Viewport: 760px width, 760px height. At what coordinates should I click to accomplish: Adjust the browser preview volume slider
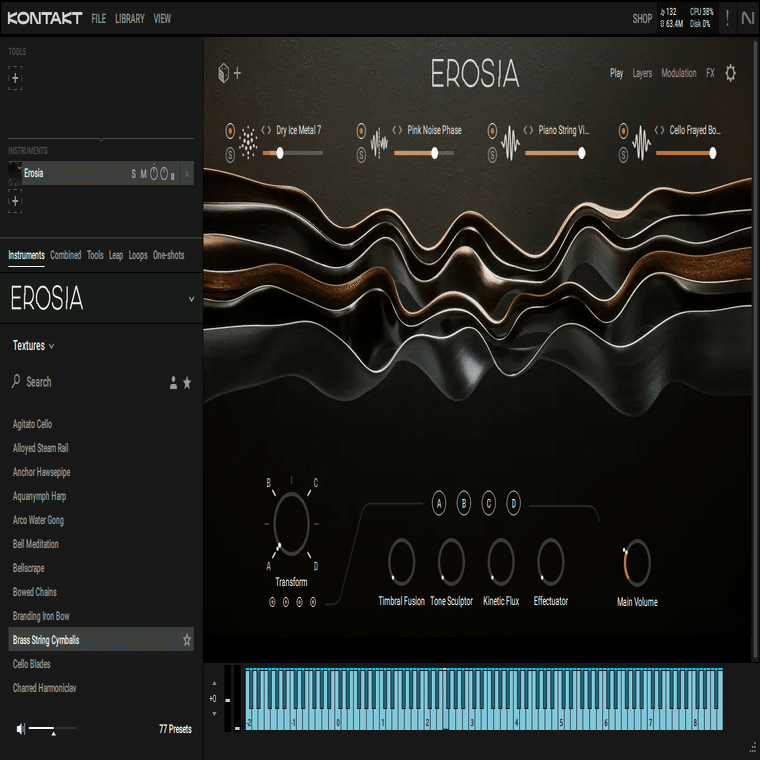click(52, 728)
